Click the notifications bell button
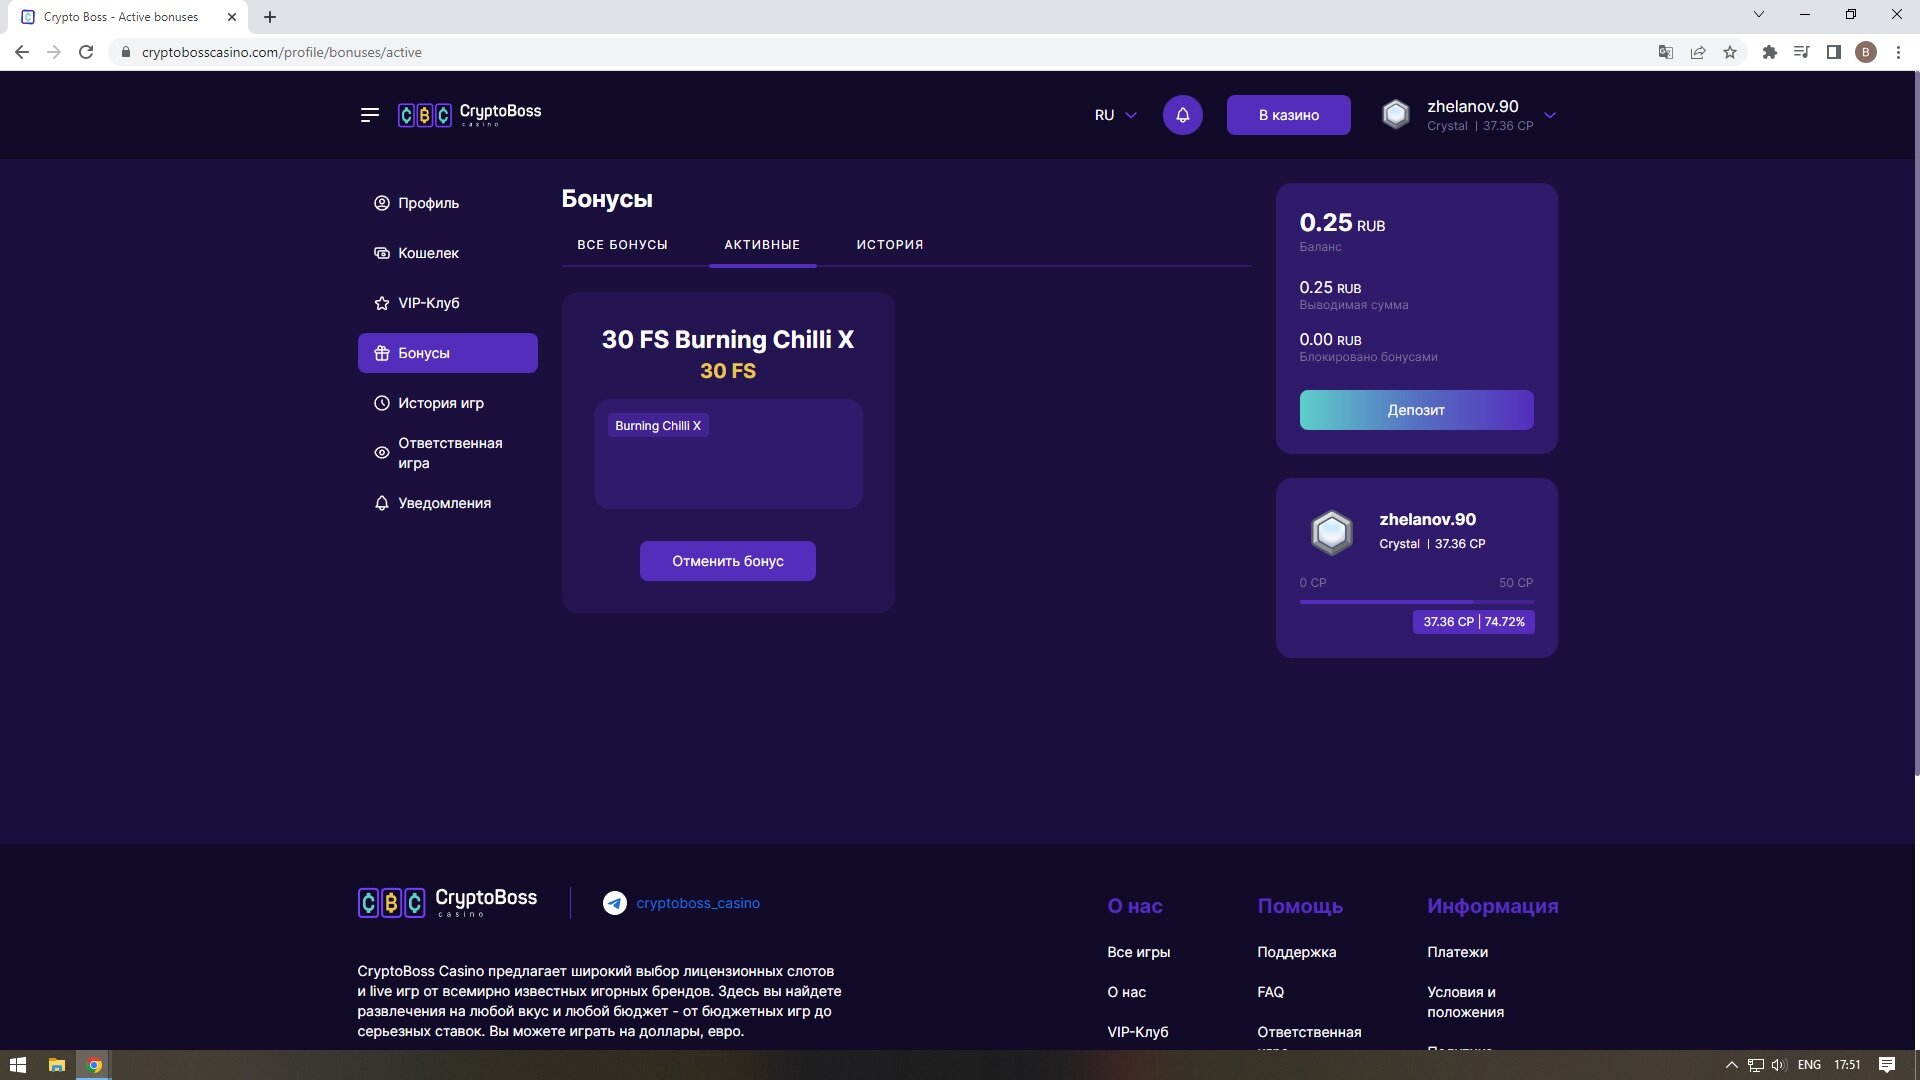The width and height of the screenshot is (1920, 1080). (1182, 115)
